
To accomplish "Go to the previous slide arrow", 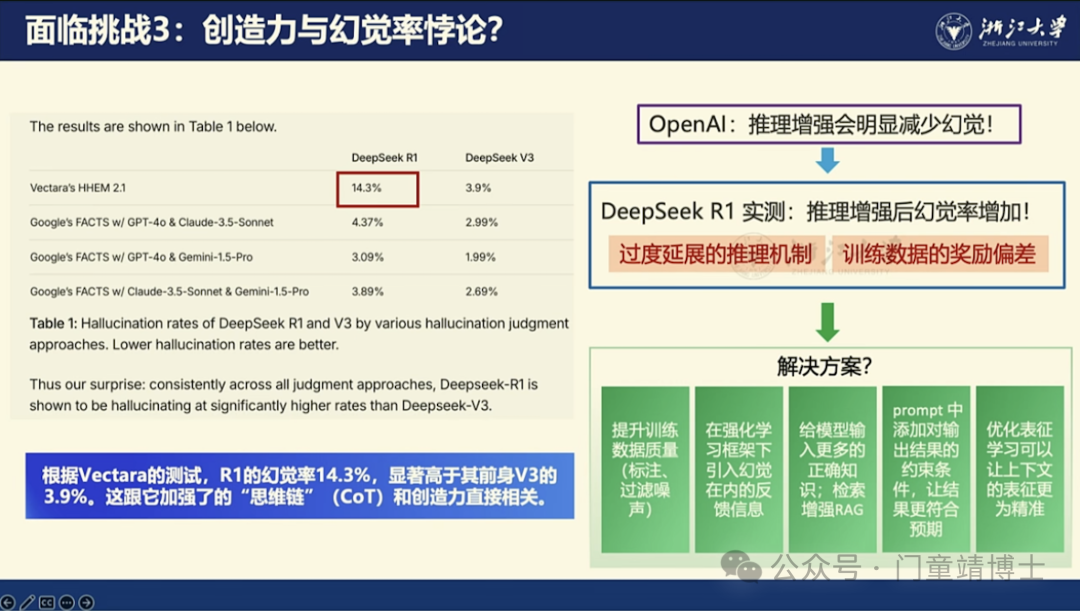I will click(8, 603).
